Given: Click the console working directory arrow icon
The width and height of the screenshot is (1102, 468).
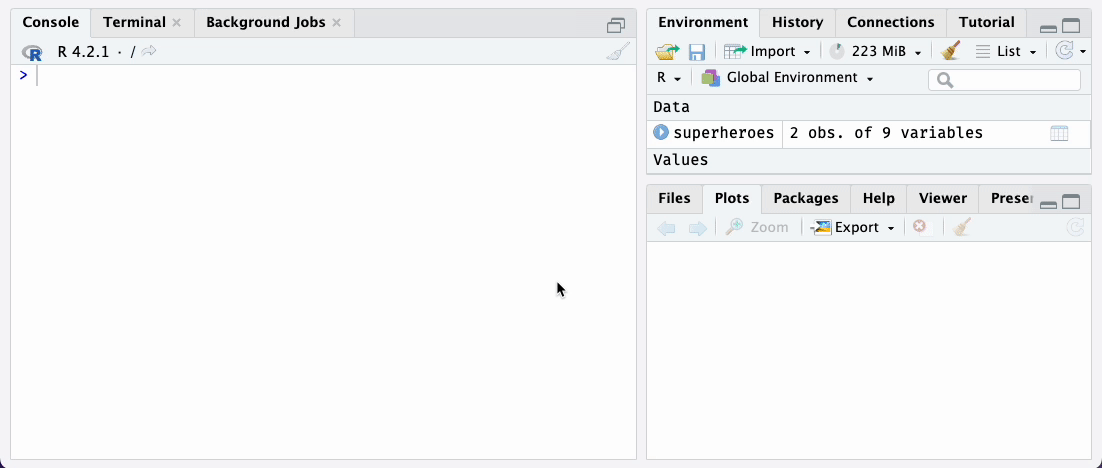Looking at the screenshot, I should point(149,52).
